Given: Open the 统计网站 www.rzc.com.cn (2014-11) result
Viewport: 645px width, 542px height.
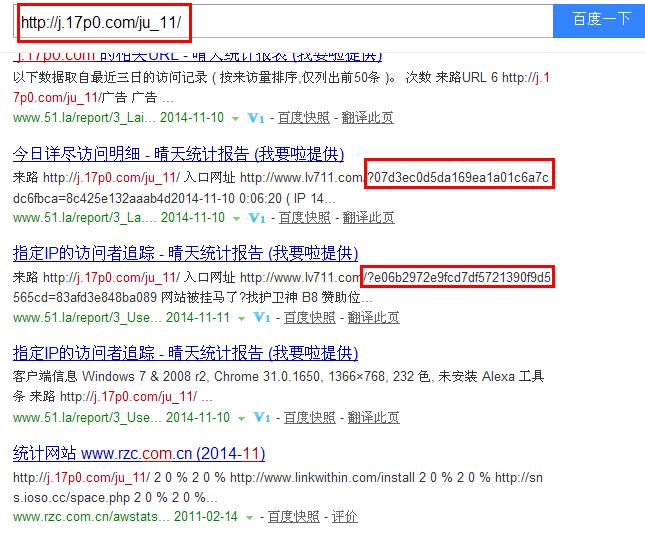Looking at the screenshot, I should (139, 454).
